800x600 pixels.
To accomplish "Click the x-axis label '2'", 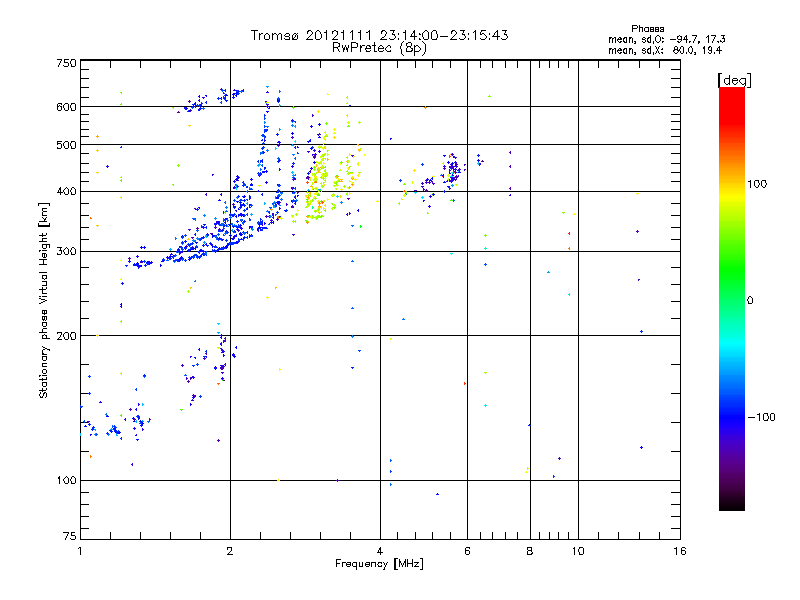I will click(x=230, y=551).
